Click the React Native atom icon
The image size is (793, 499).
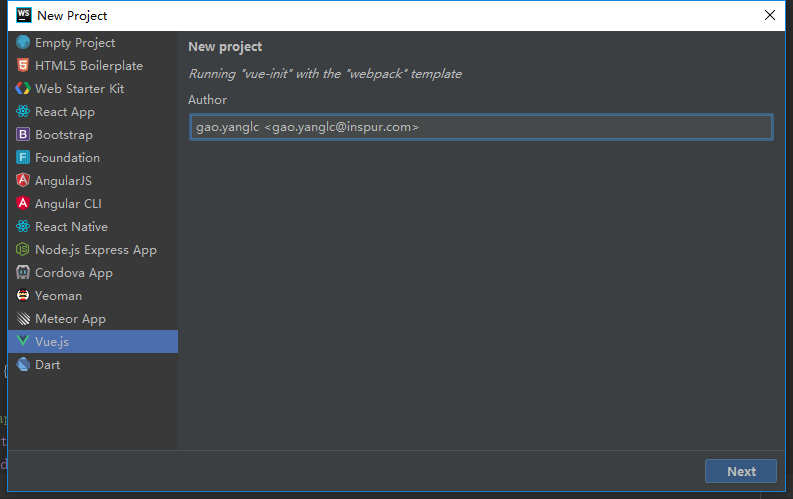click(x=23, y=226)
